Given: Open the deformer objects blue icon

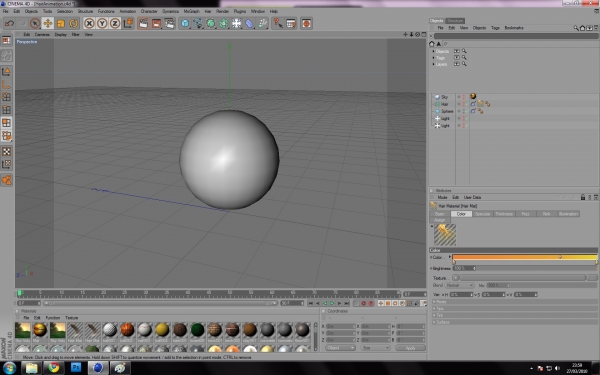Looking at the screenshot, I should [249, 23].
